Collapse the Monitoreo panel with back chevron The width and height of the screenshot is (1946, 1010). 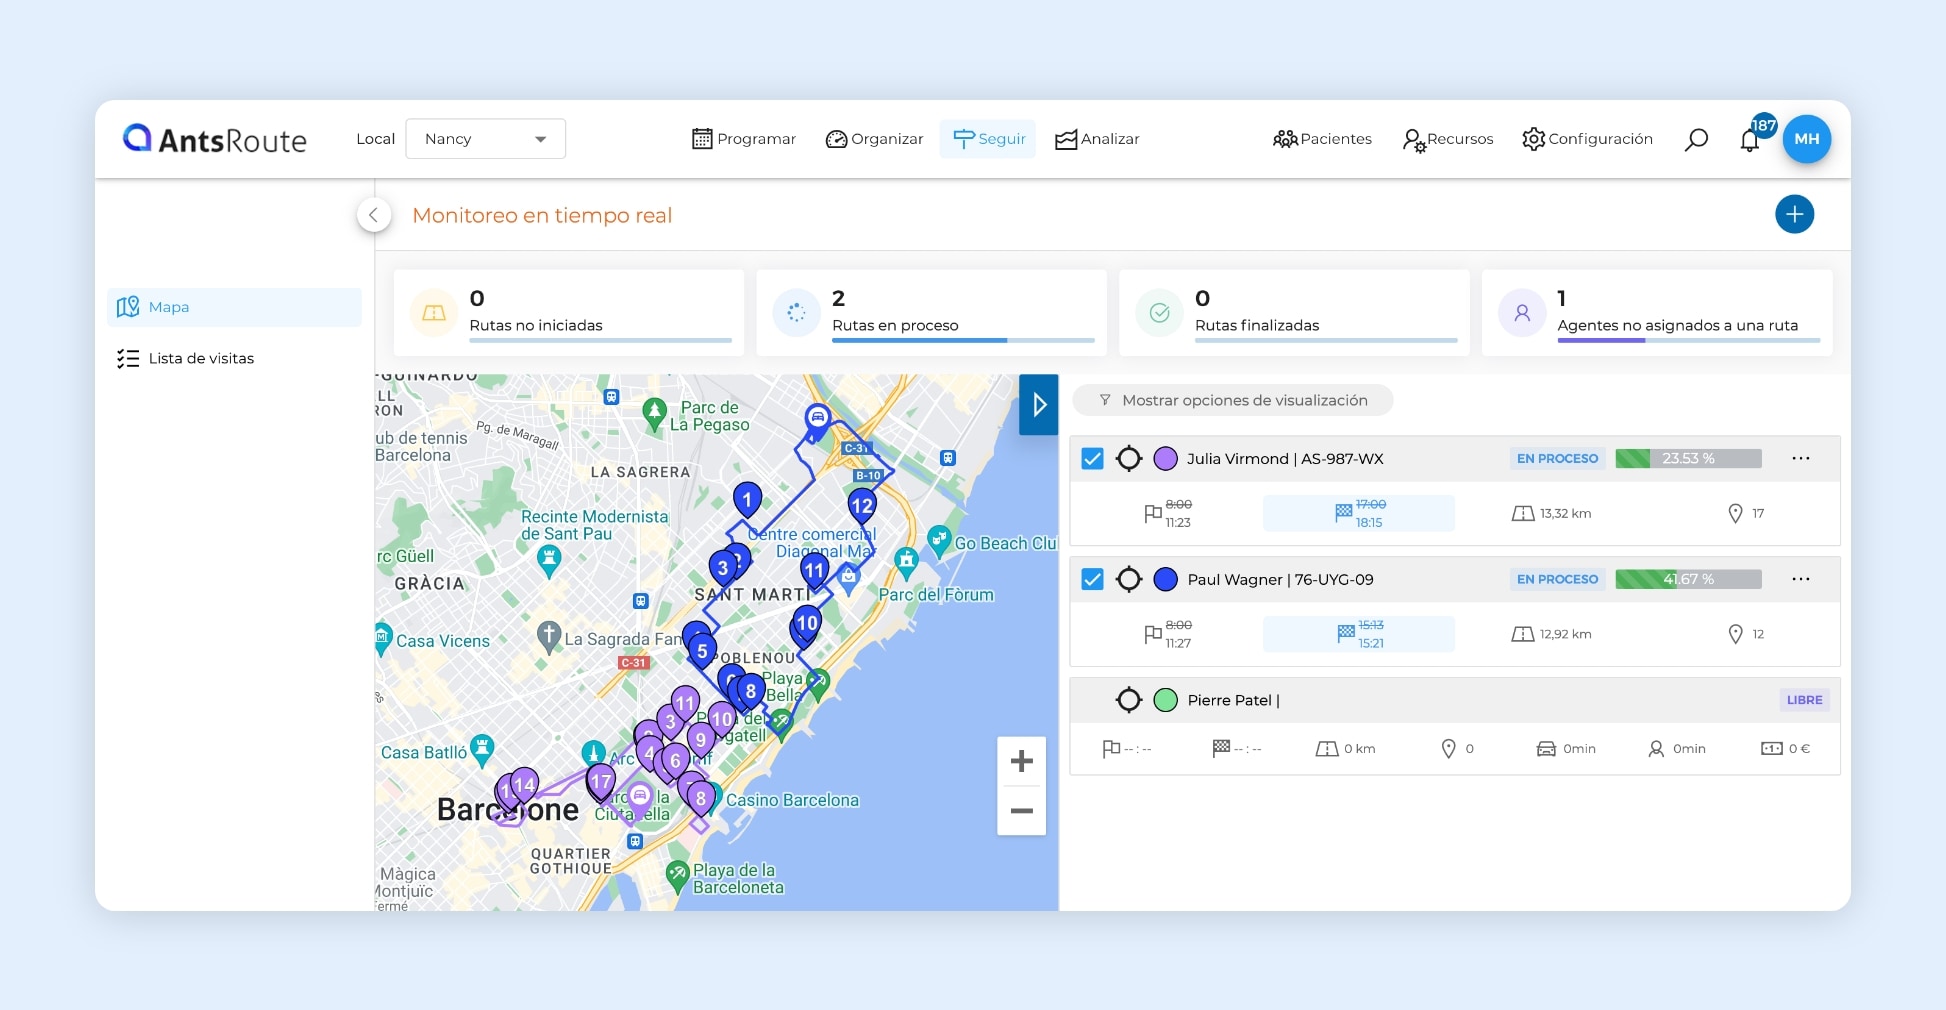coord(373,214)
